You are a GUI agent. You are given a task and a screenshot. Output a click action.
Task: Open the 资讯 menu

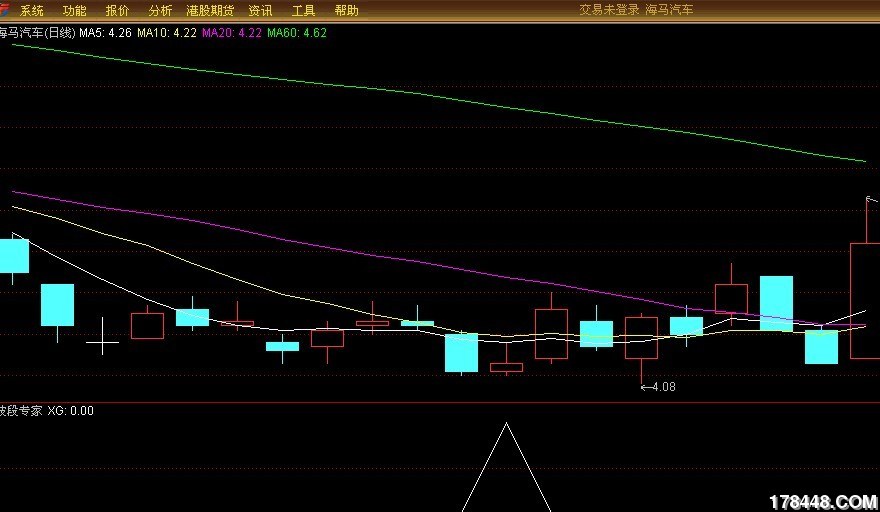point(260,10)
